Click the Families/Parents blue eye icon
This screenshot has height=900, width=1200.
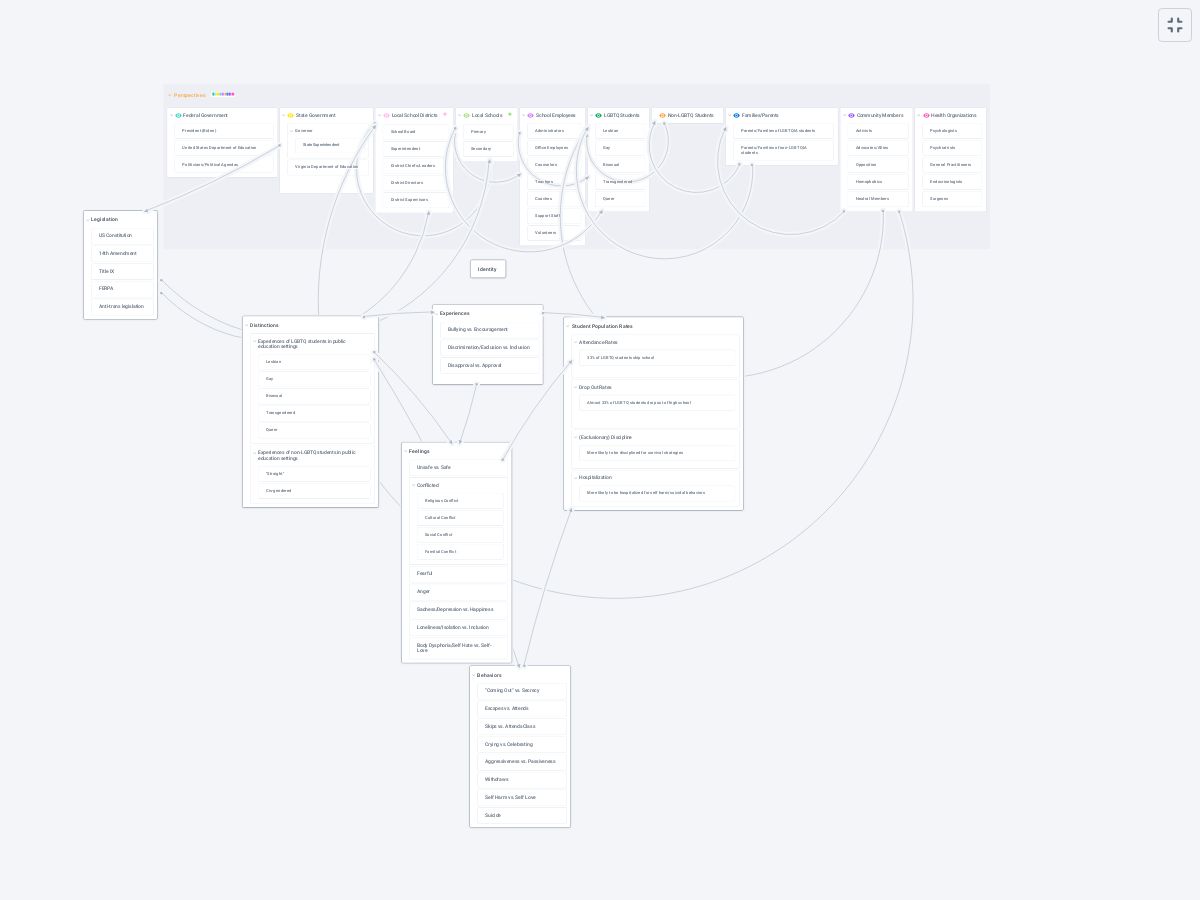(737, 116)
